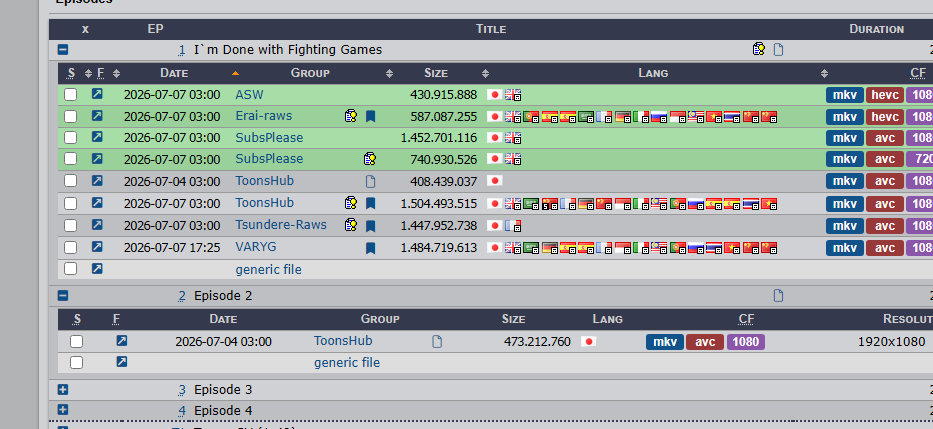This screenshot has height=429, width=933.
Task: Click the comment note icon in Tsundere-Raws row
Action: [351, 226]
